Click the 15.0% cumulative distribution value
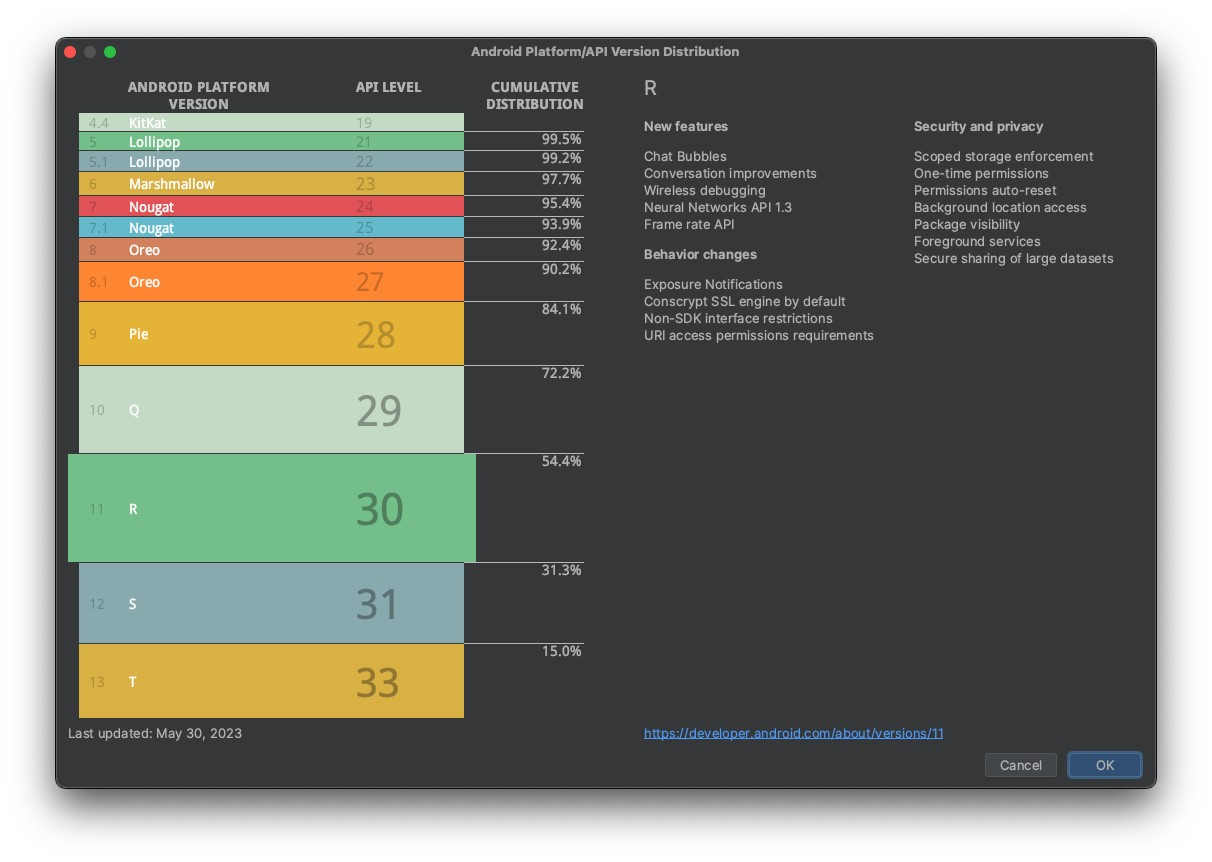The image size is (1212, 862). 561,651
